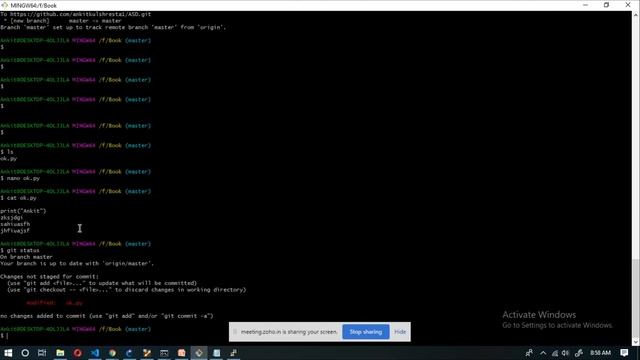Image resolution: width=640 pixels, height=360 pixels.
Task: Open the Windows Start menu
Action: click(x=8, y=353)
